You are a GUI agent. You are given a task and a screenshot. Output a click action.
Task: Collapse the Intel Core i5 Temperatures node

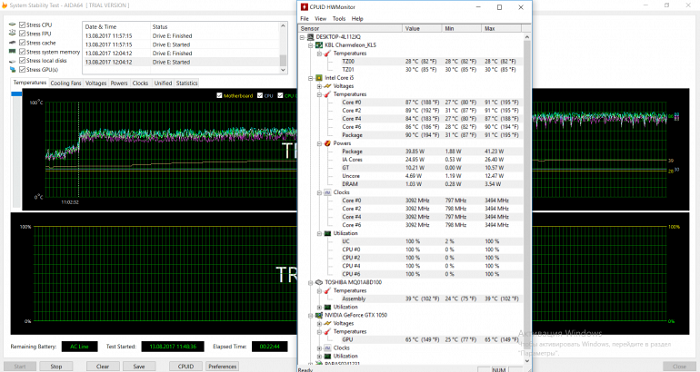[319, 94]
